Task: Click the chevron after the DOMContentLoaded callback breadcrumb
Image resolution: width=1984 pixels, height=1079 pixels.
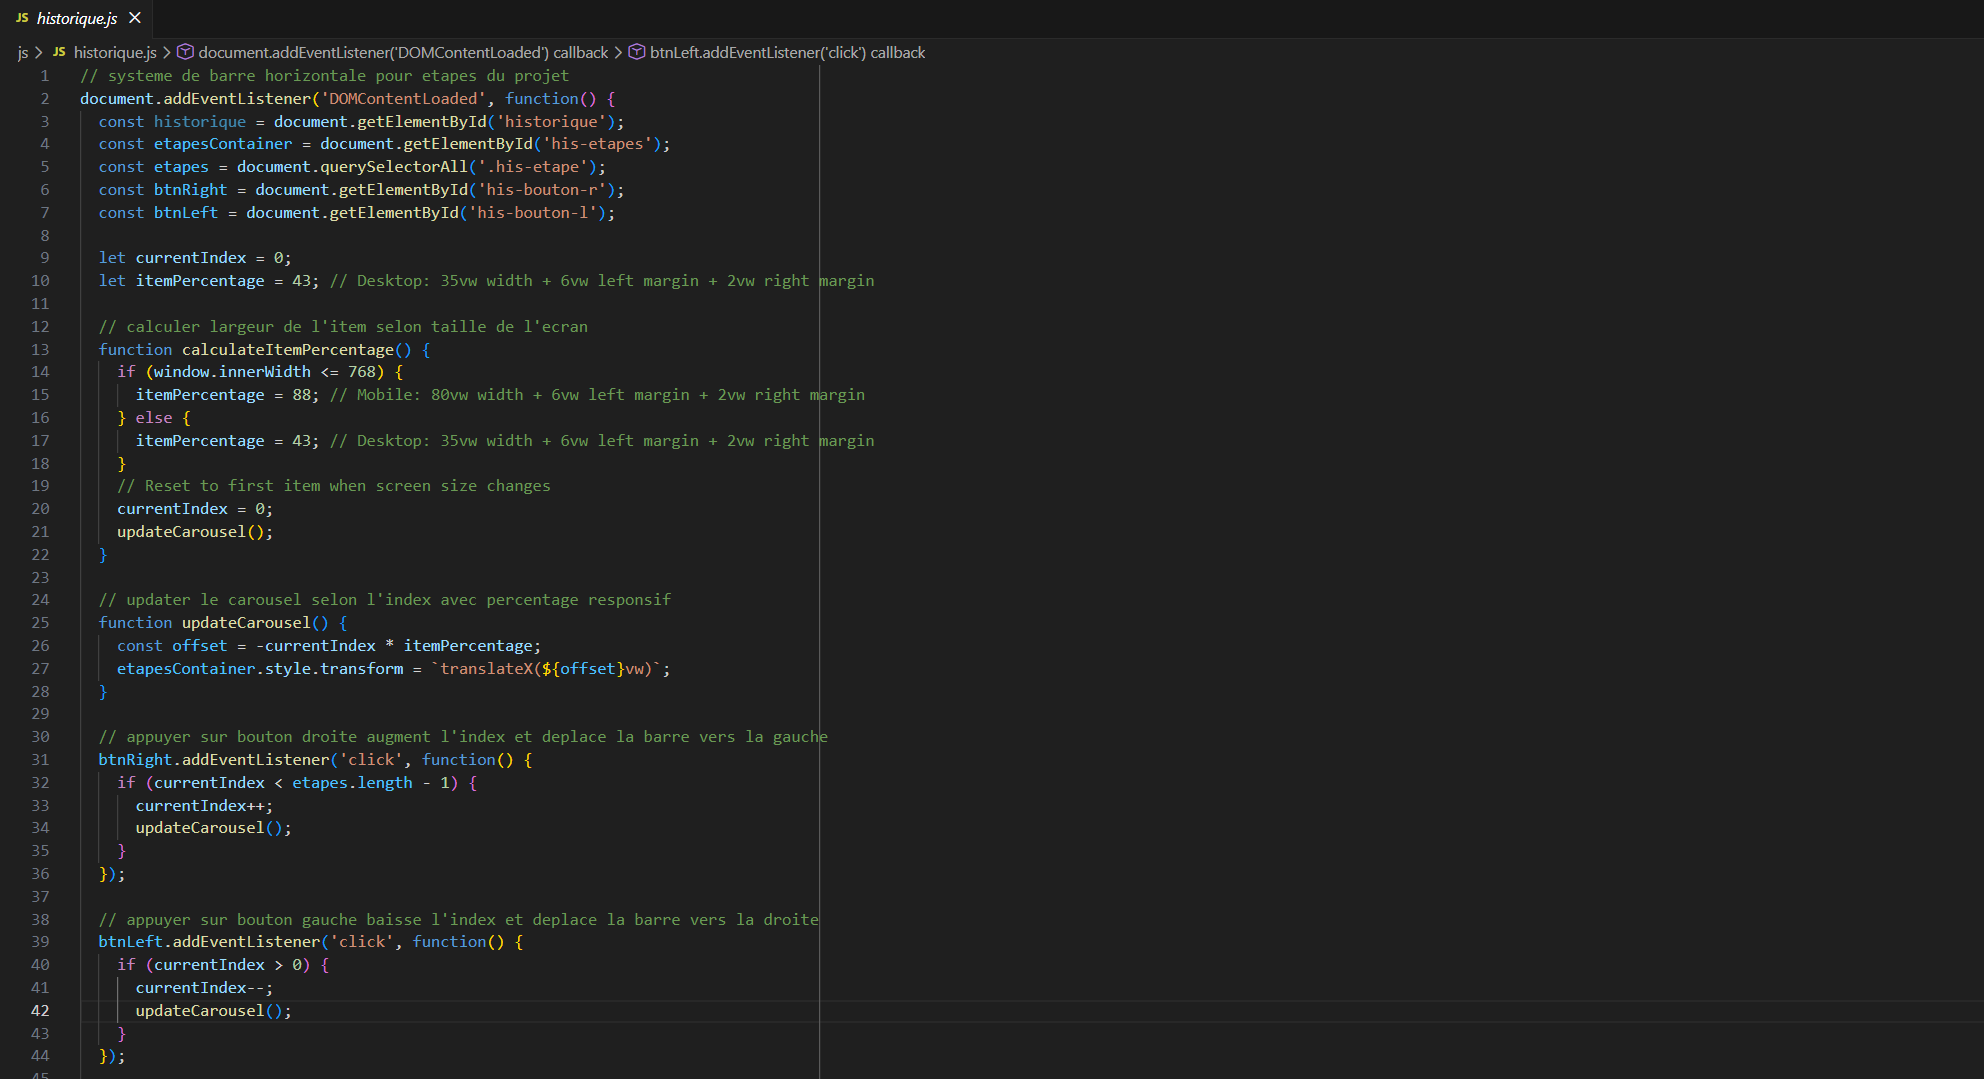Action: coord(618,52)
